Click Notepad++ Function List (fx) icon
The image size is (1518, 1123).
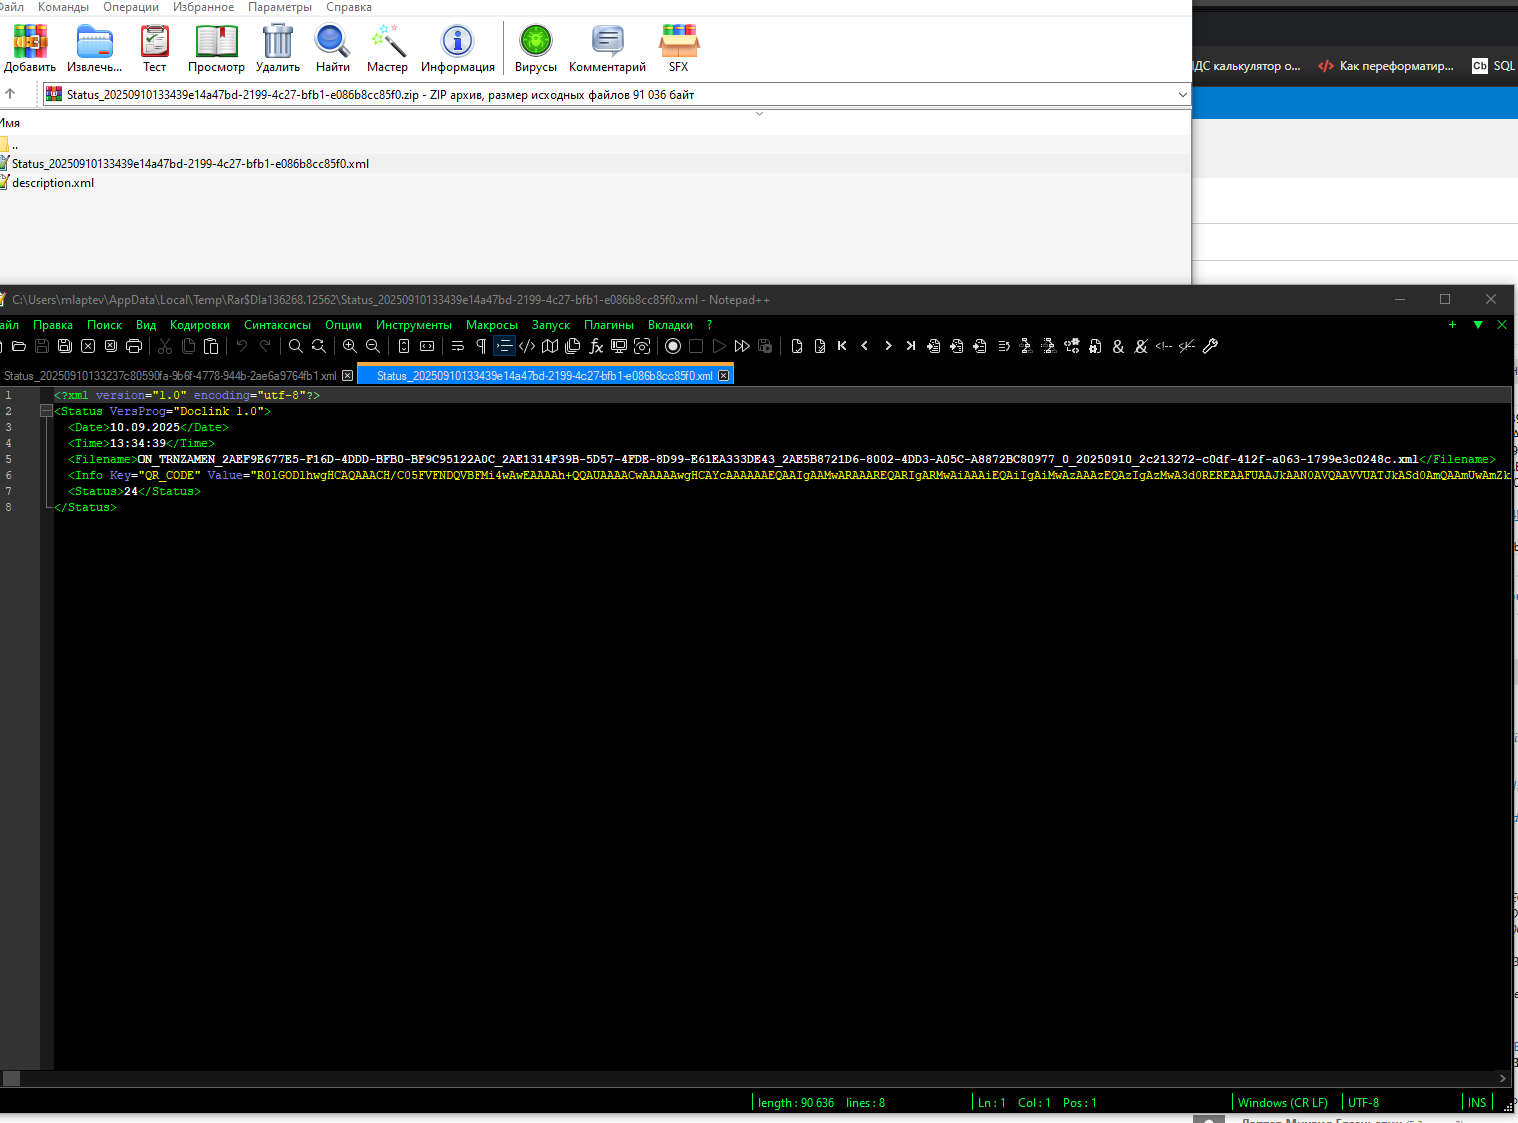tap(596, 346)
